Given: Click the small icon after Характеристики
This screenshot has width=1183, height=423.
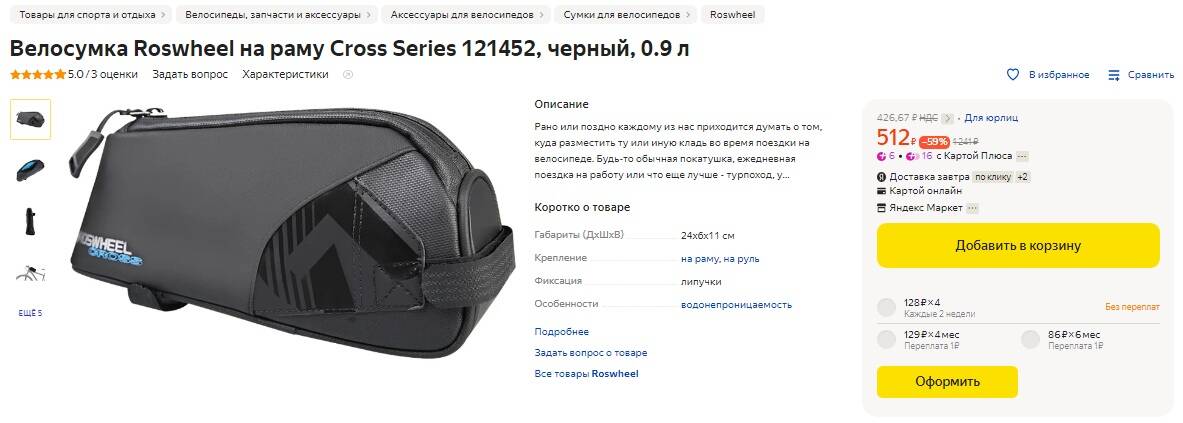Looking at the screenshot, I should [348, 75].
